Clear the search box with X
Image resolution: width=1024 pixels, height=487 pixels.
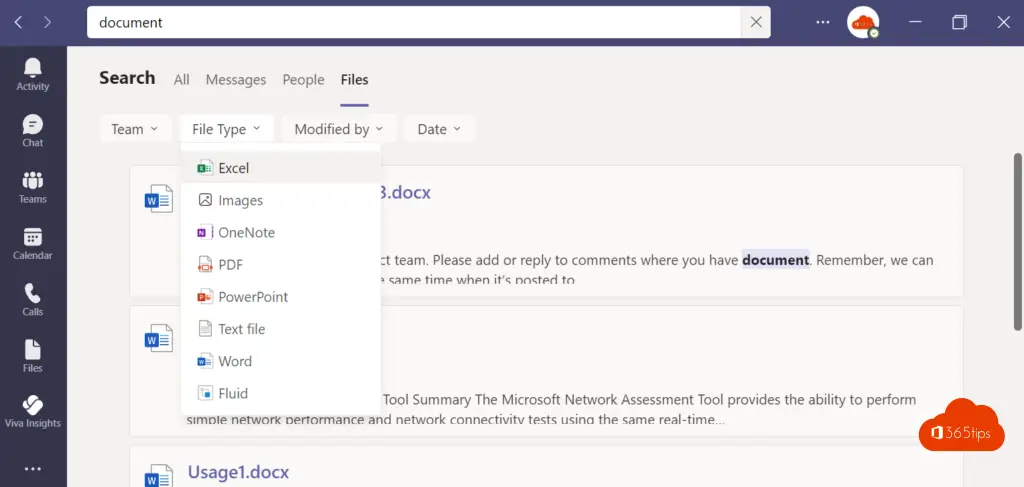(756, 22)
